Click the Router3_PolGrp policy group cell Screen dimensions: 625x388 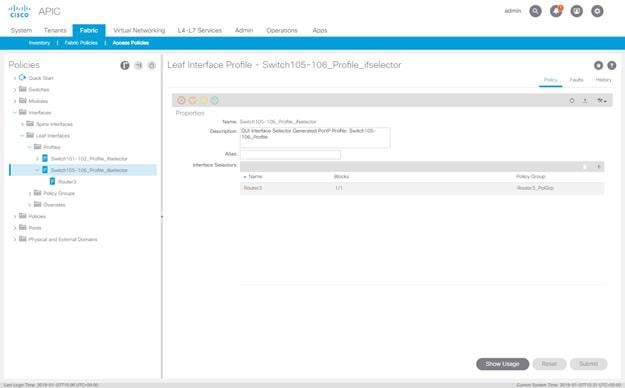[x=535, y=188]
